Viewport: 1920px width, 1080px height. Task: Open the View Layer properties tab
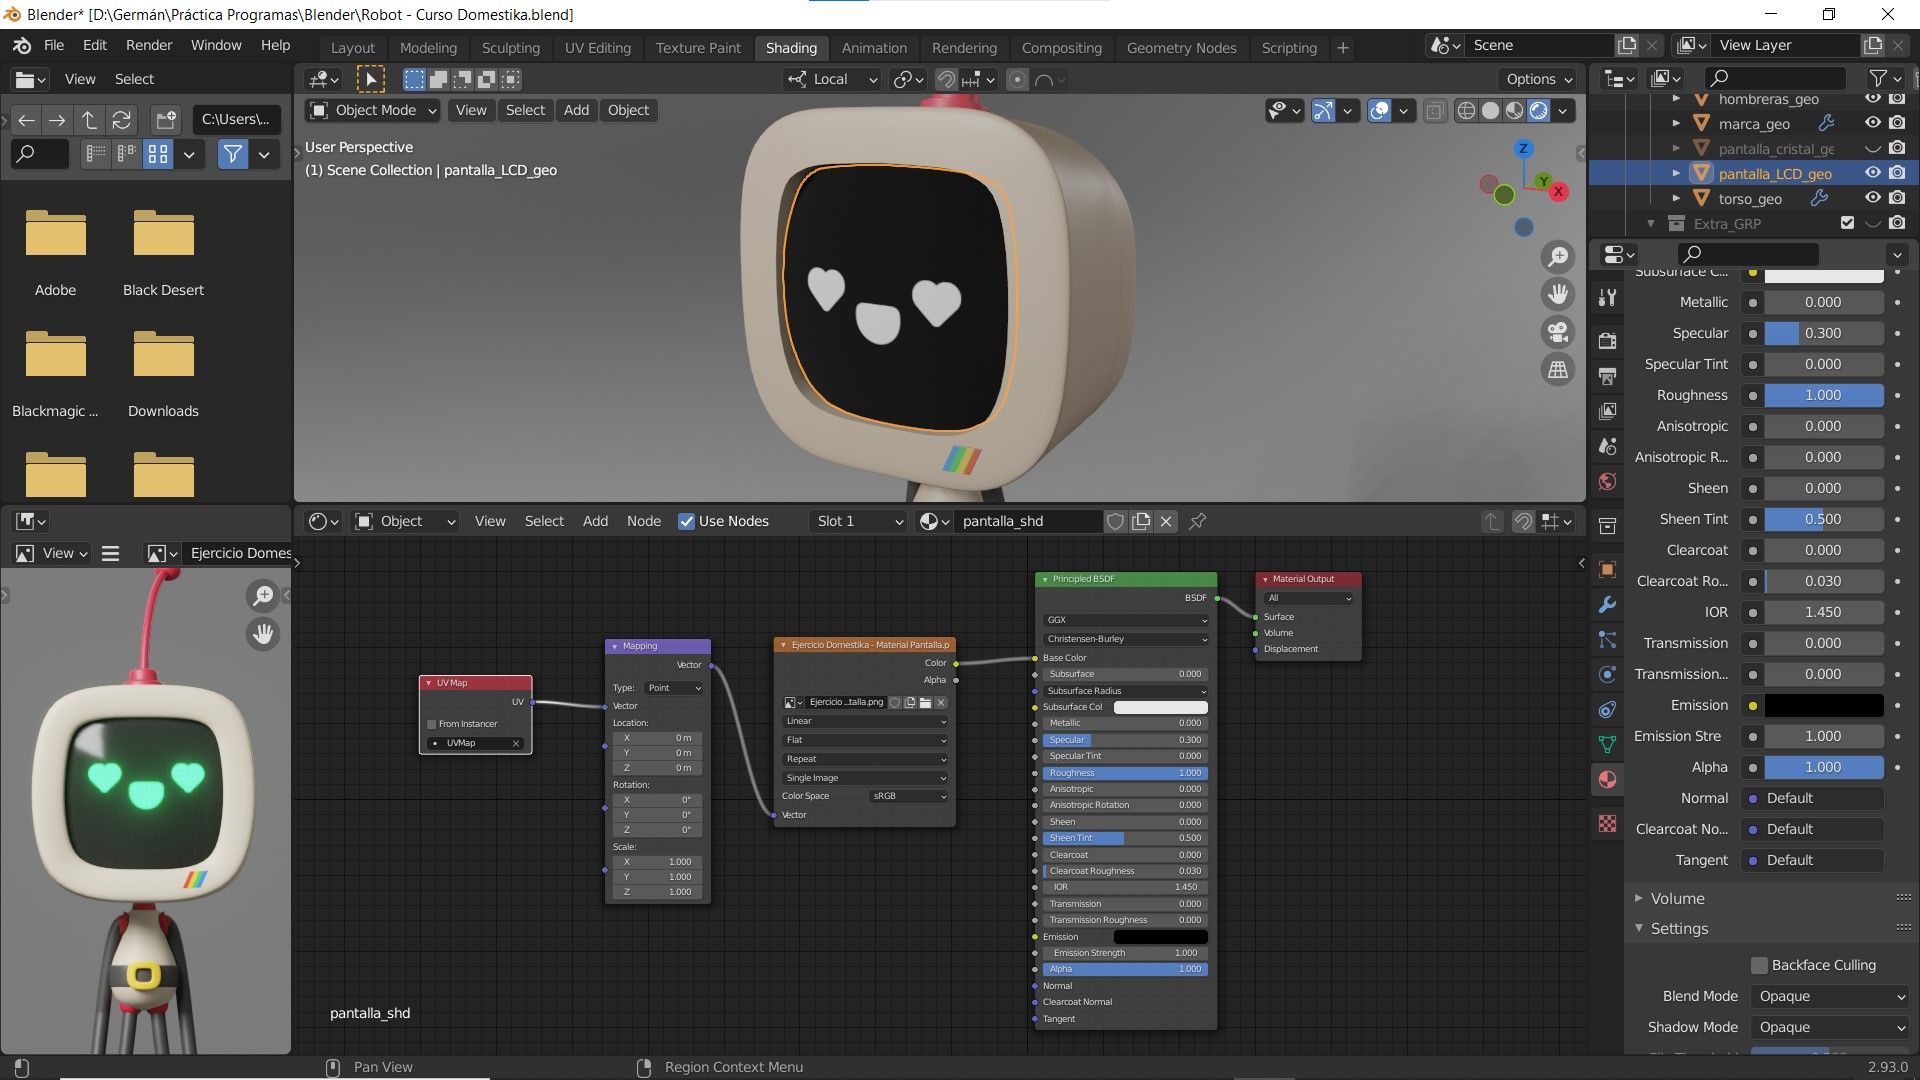(1607, 411)
